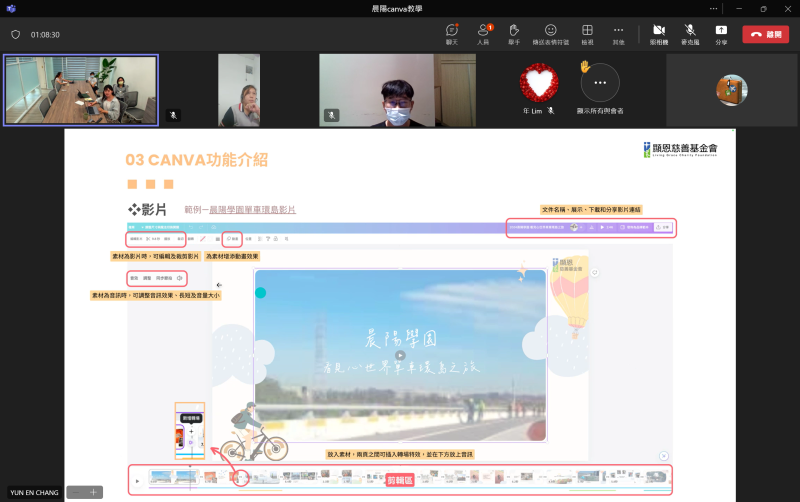Click muted mic icon on masked man's tile
The width and height of the screenshot is (800, 502).
(x=332, y=115)
